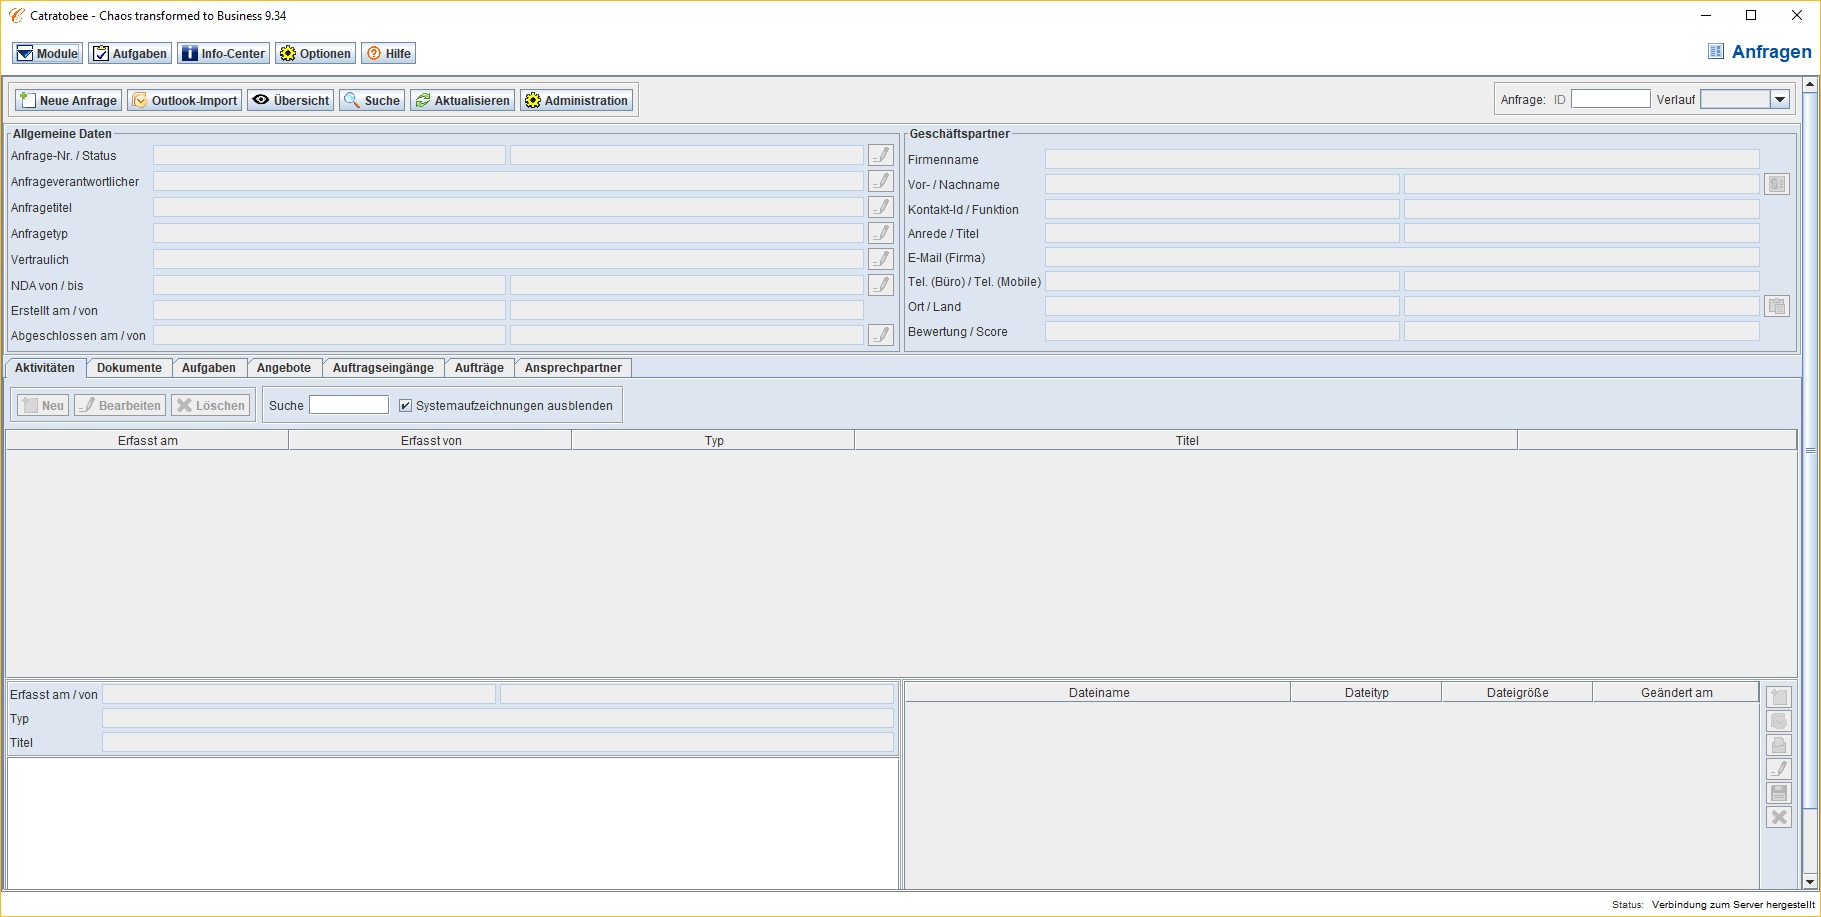The image size is (1821, 917).
Task: Open the Outlook-Import function
Action: tap(185, 100)
